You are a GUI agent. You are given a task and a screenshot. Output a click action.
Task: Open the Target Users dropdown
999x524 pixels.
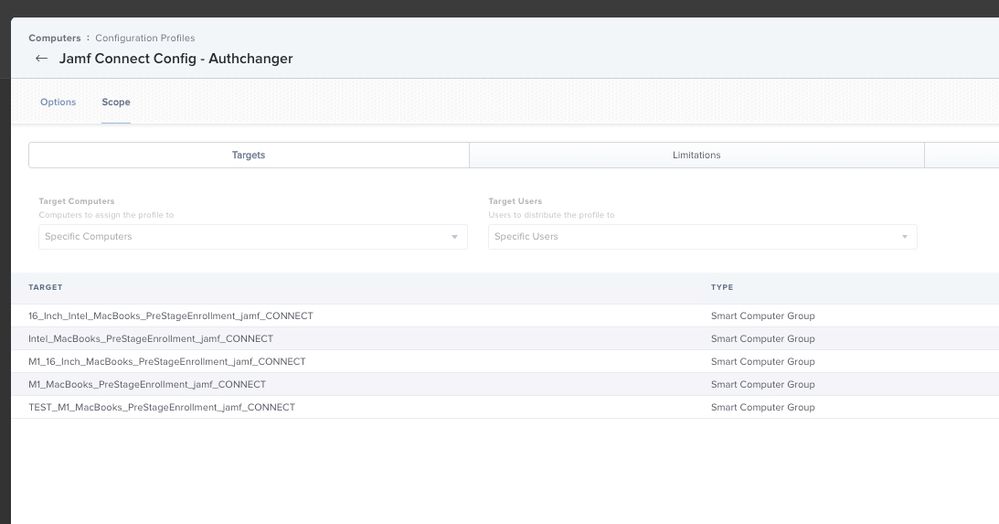[x=703, y=237]
